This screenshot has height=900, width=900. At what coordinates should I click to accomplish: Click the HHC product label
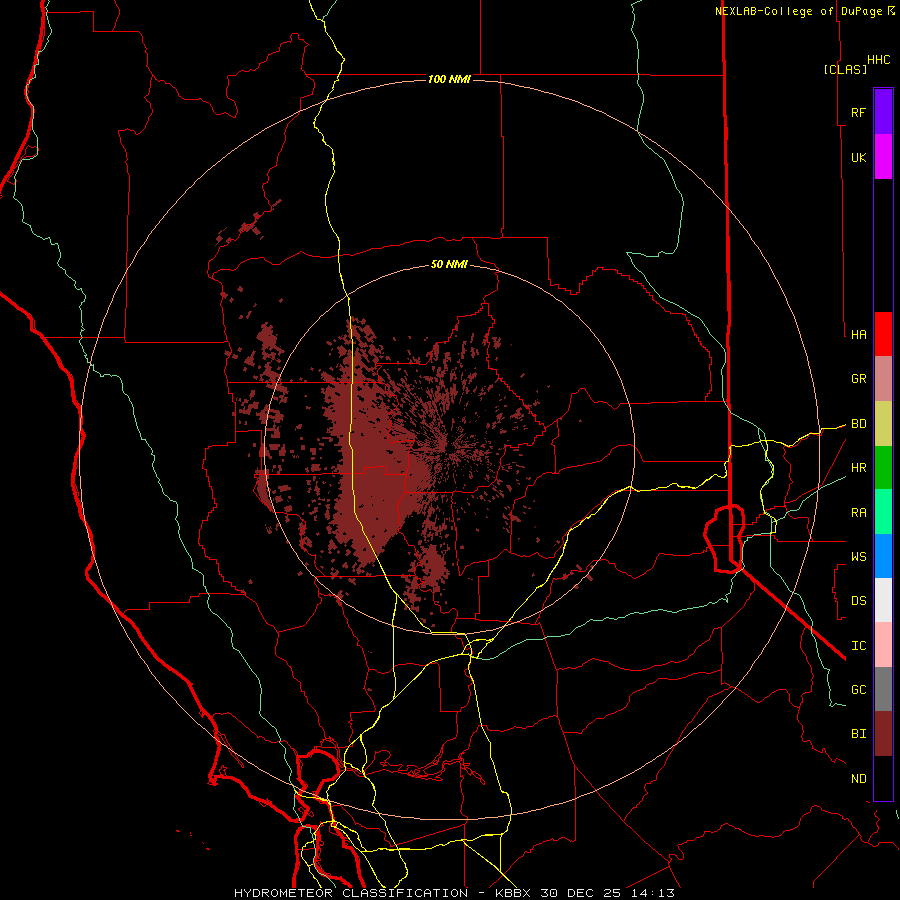(879, 60)
